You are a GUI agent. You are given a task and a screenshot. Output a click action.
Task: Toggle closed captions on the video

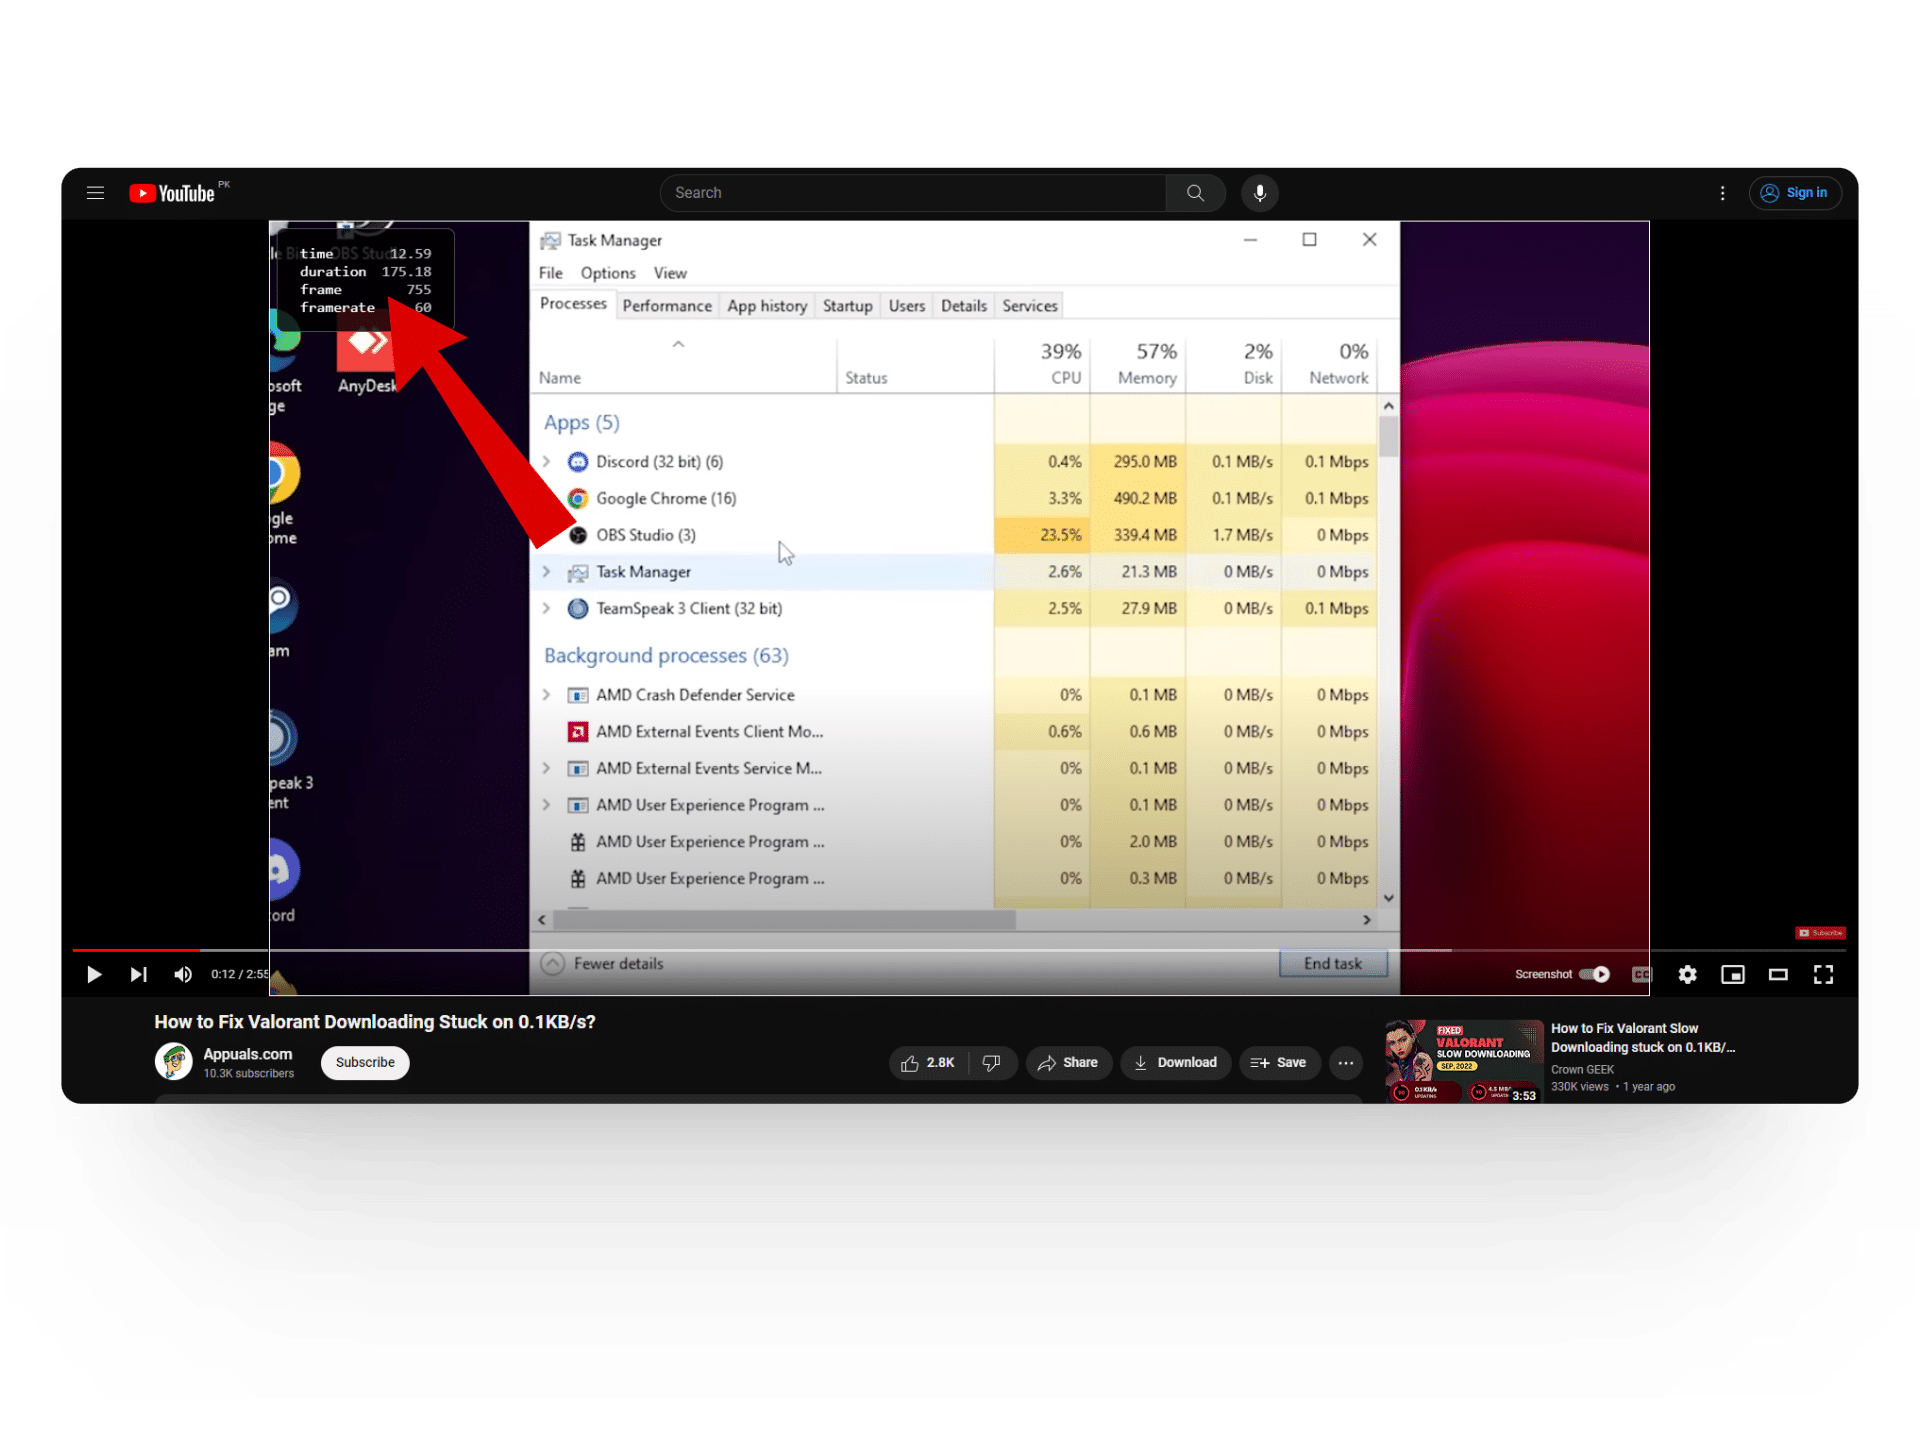1641,974
